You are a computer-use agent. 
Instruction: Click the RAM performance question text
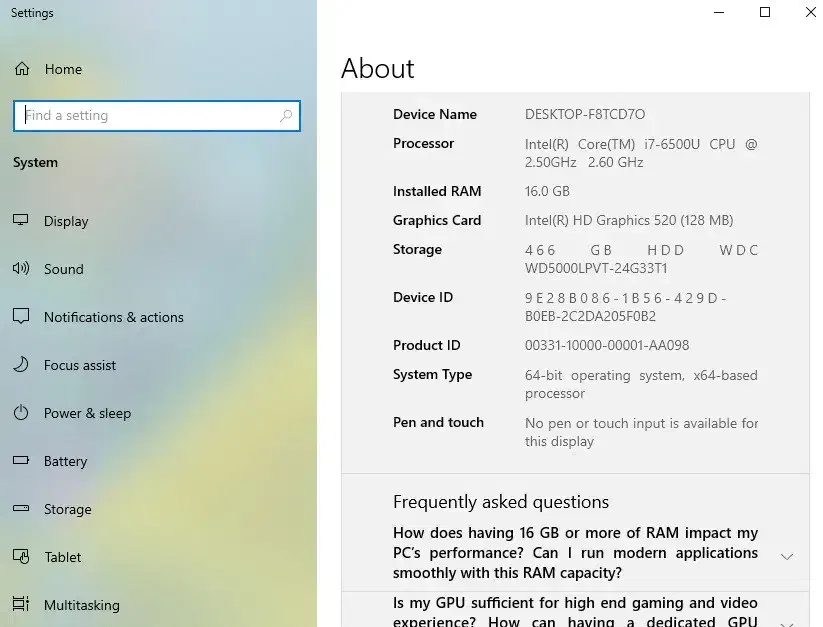pyautogui.click(x=575, y=553)
